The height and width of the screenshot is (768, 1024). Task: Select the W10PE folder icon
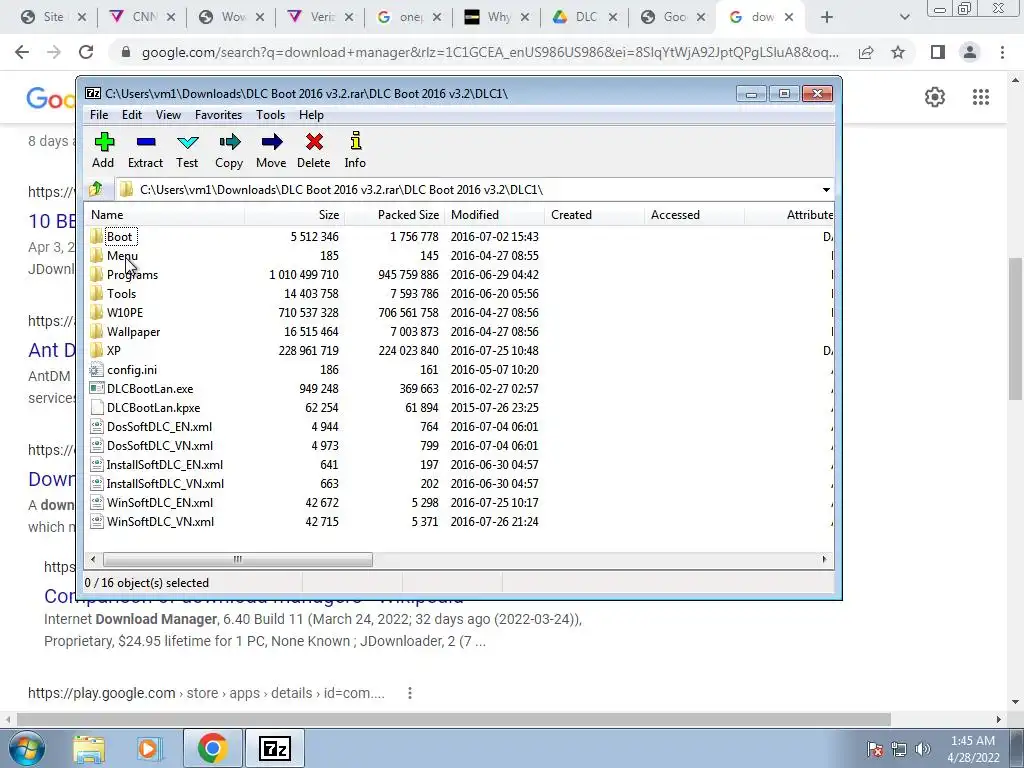(x=97, y=312)
